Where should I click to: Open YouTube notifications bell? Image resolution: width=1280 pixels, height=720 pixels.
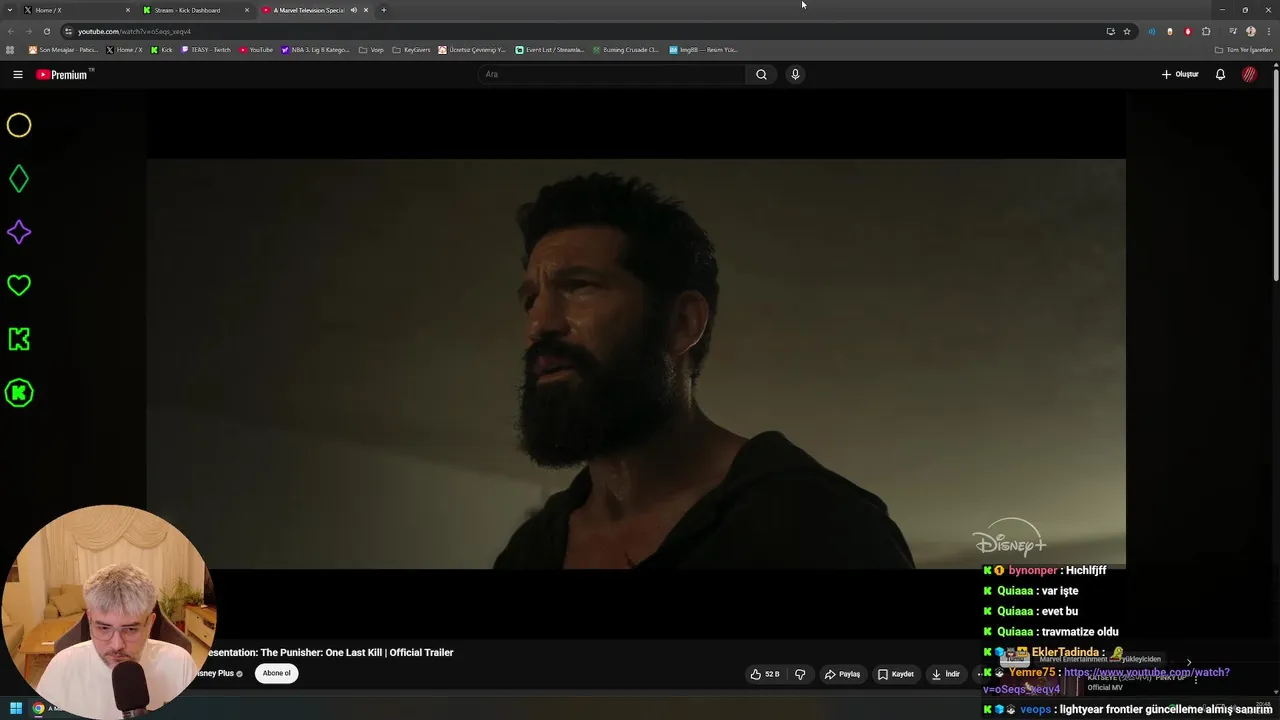click(1220, 74)
